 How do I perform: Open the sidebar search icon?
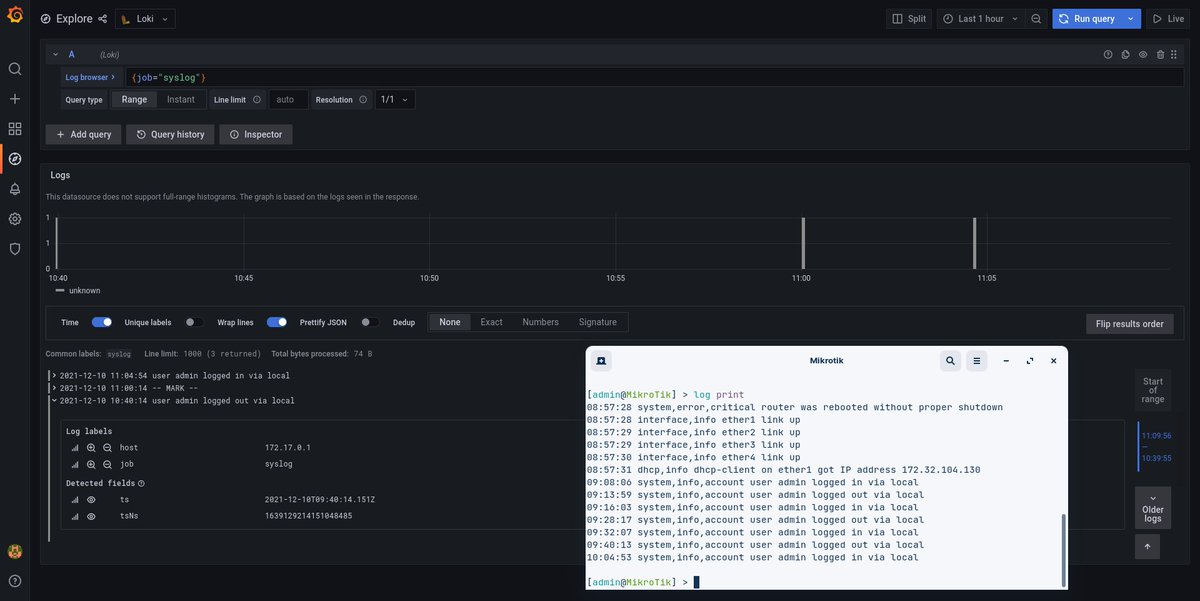(14, 69)
